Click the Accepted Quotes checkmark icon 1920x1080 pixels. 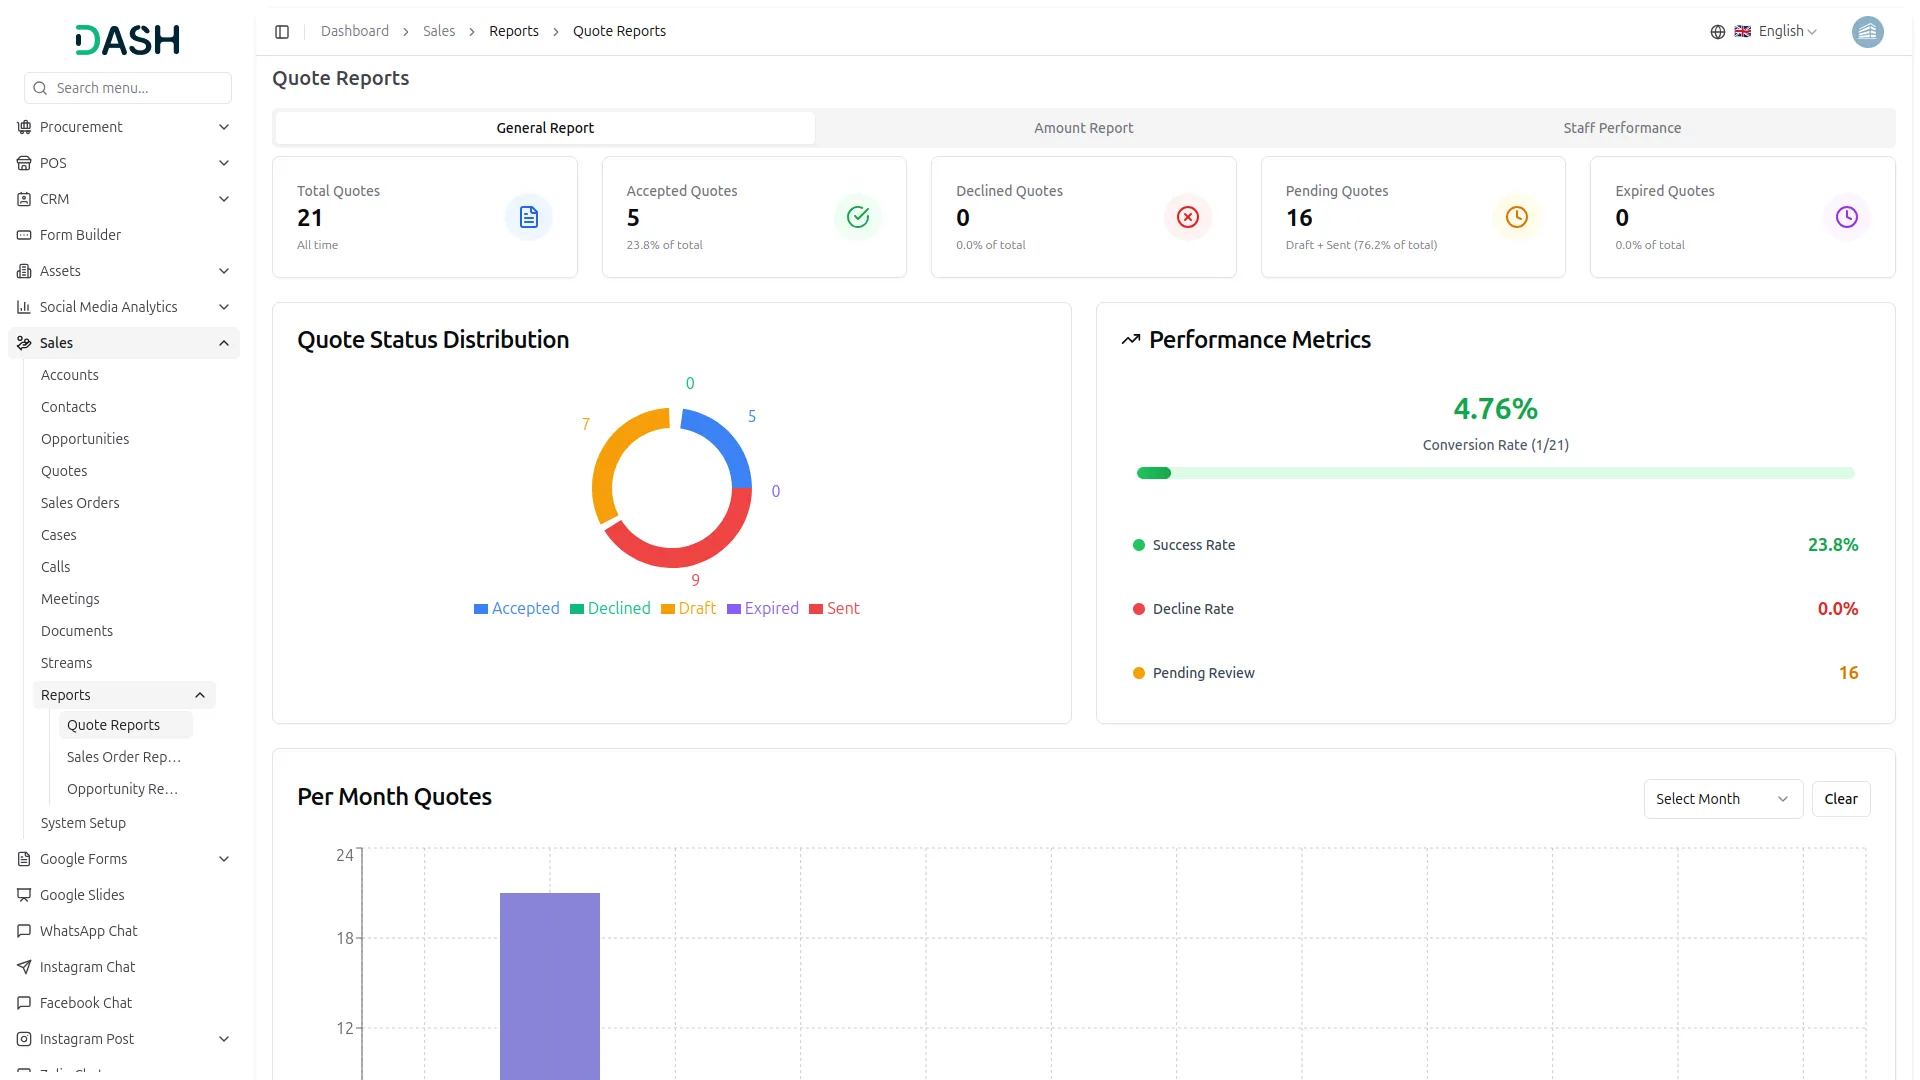[x=858, y=217]
